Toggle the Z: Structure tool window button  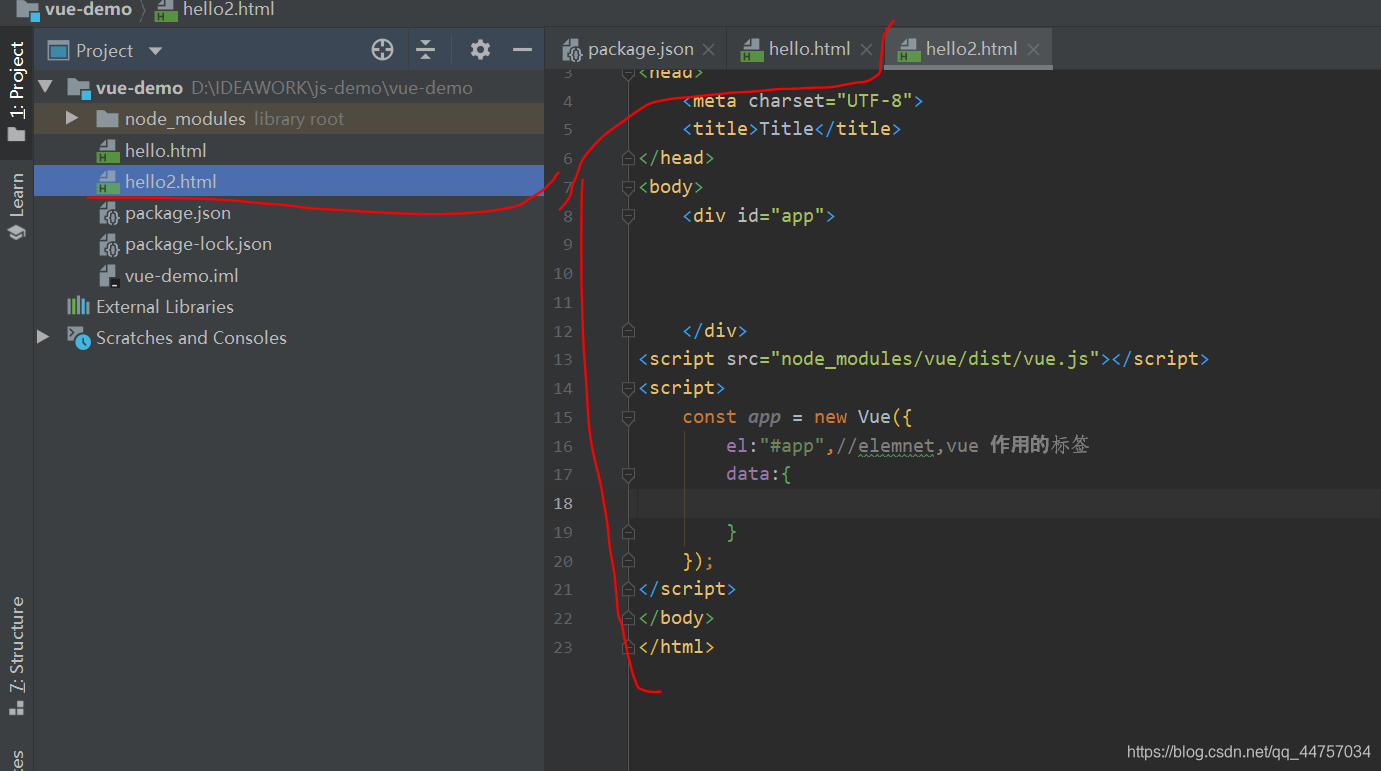coord(17,655)
